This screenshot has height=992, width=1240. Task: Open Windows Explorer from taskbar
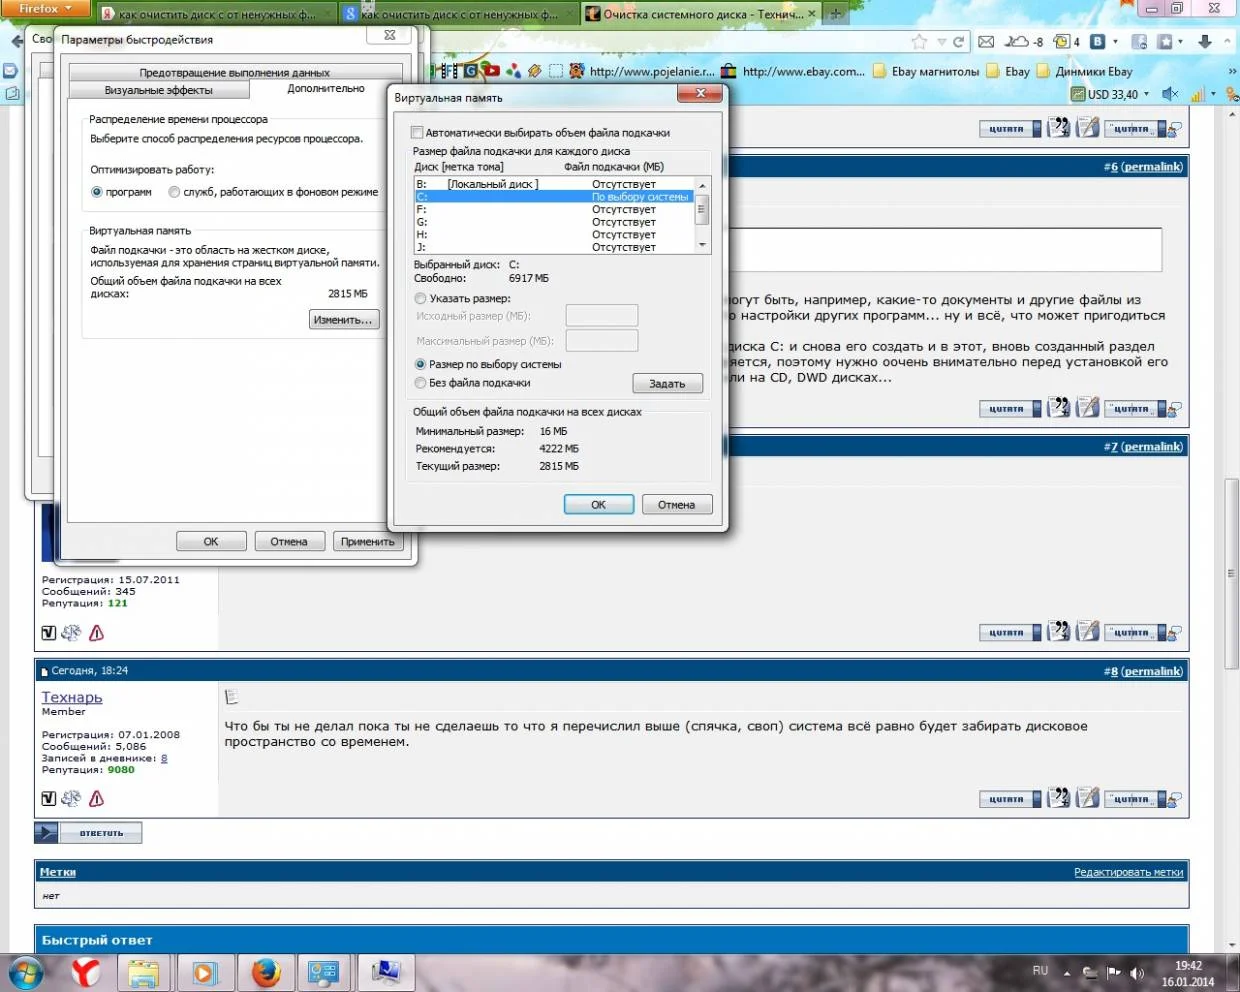144,972
